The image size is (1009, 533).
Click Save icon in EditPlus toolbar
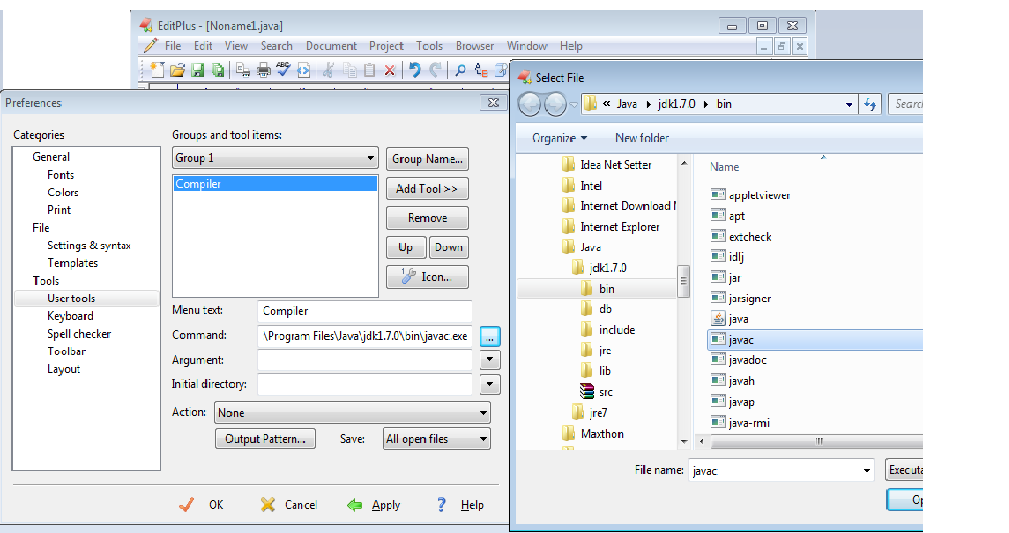pos(198,70)
